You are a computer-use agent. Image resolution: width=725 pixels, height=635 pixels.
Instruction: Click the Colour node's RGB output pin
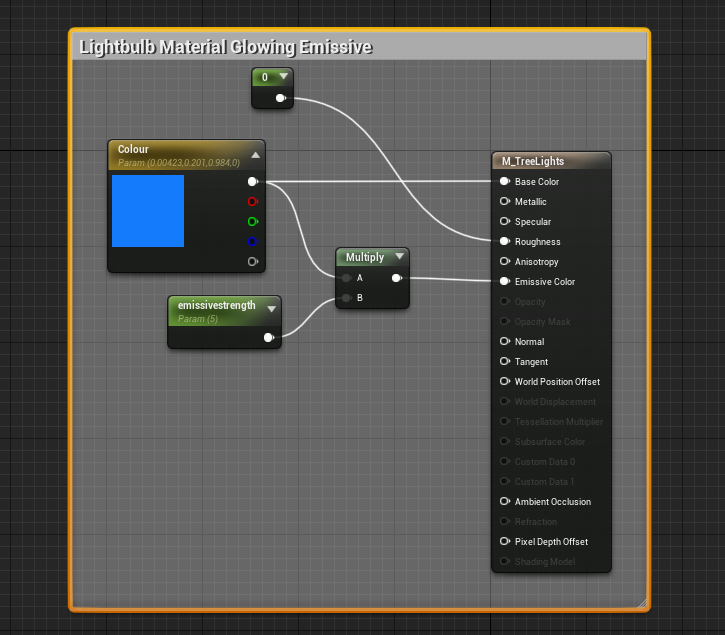pos(252,182)
